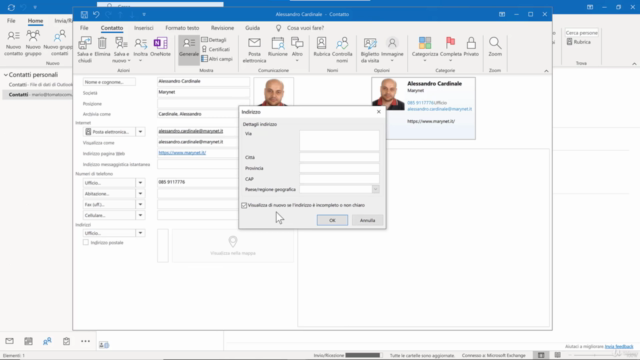Open Calendar view in navigation bar

[28, 341]
